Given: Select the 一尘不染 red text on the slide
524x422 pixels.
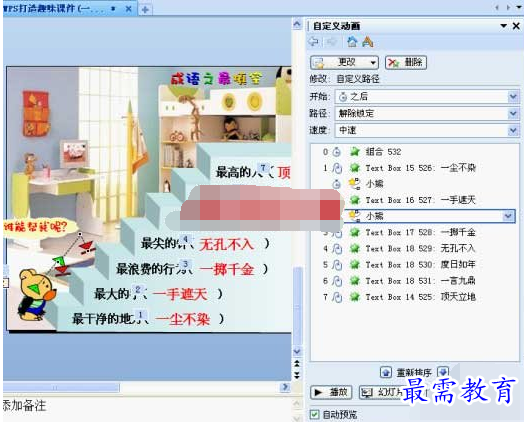Looking at the screenshot, I should coord(183,319).
